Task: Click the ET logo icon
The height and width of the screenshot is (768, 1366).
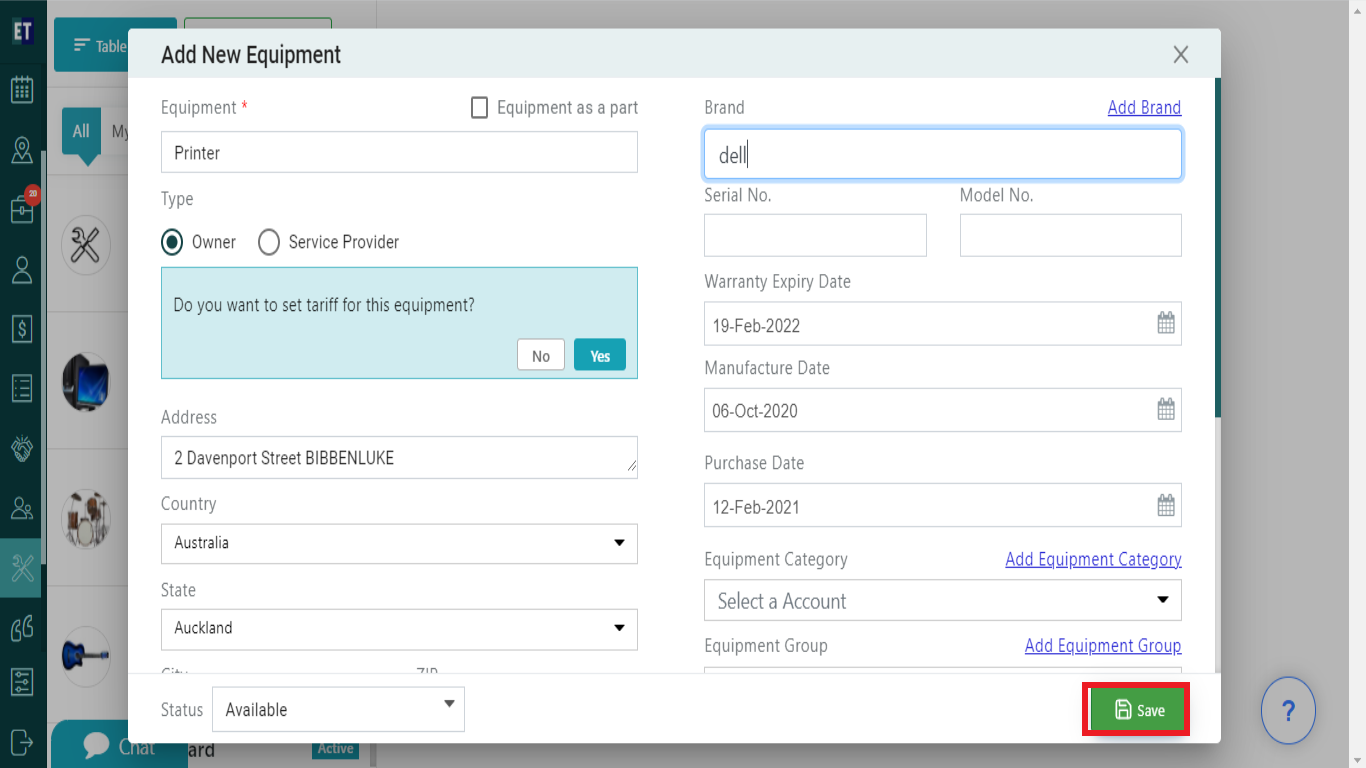Action: 23,30
